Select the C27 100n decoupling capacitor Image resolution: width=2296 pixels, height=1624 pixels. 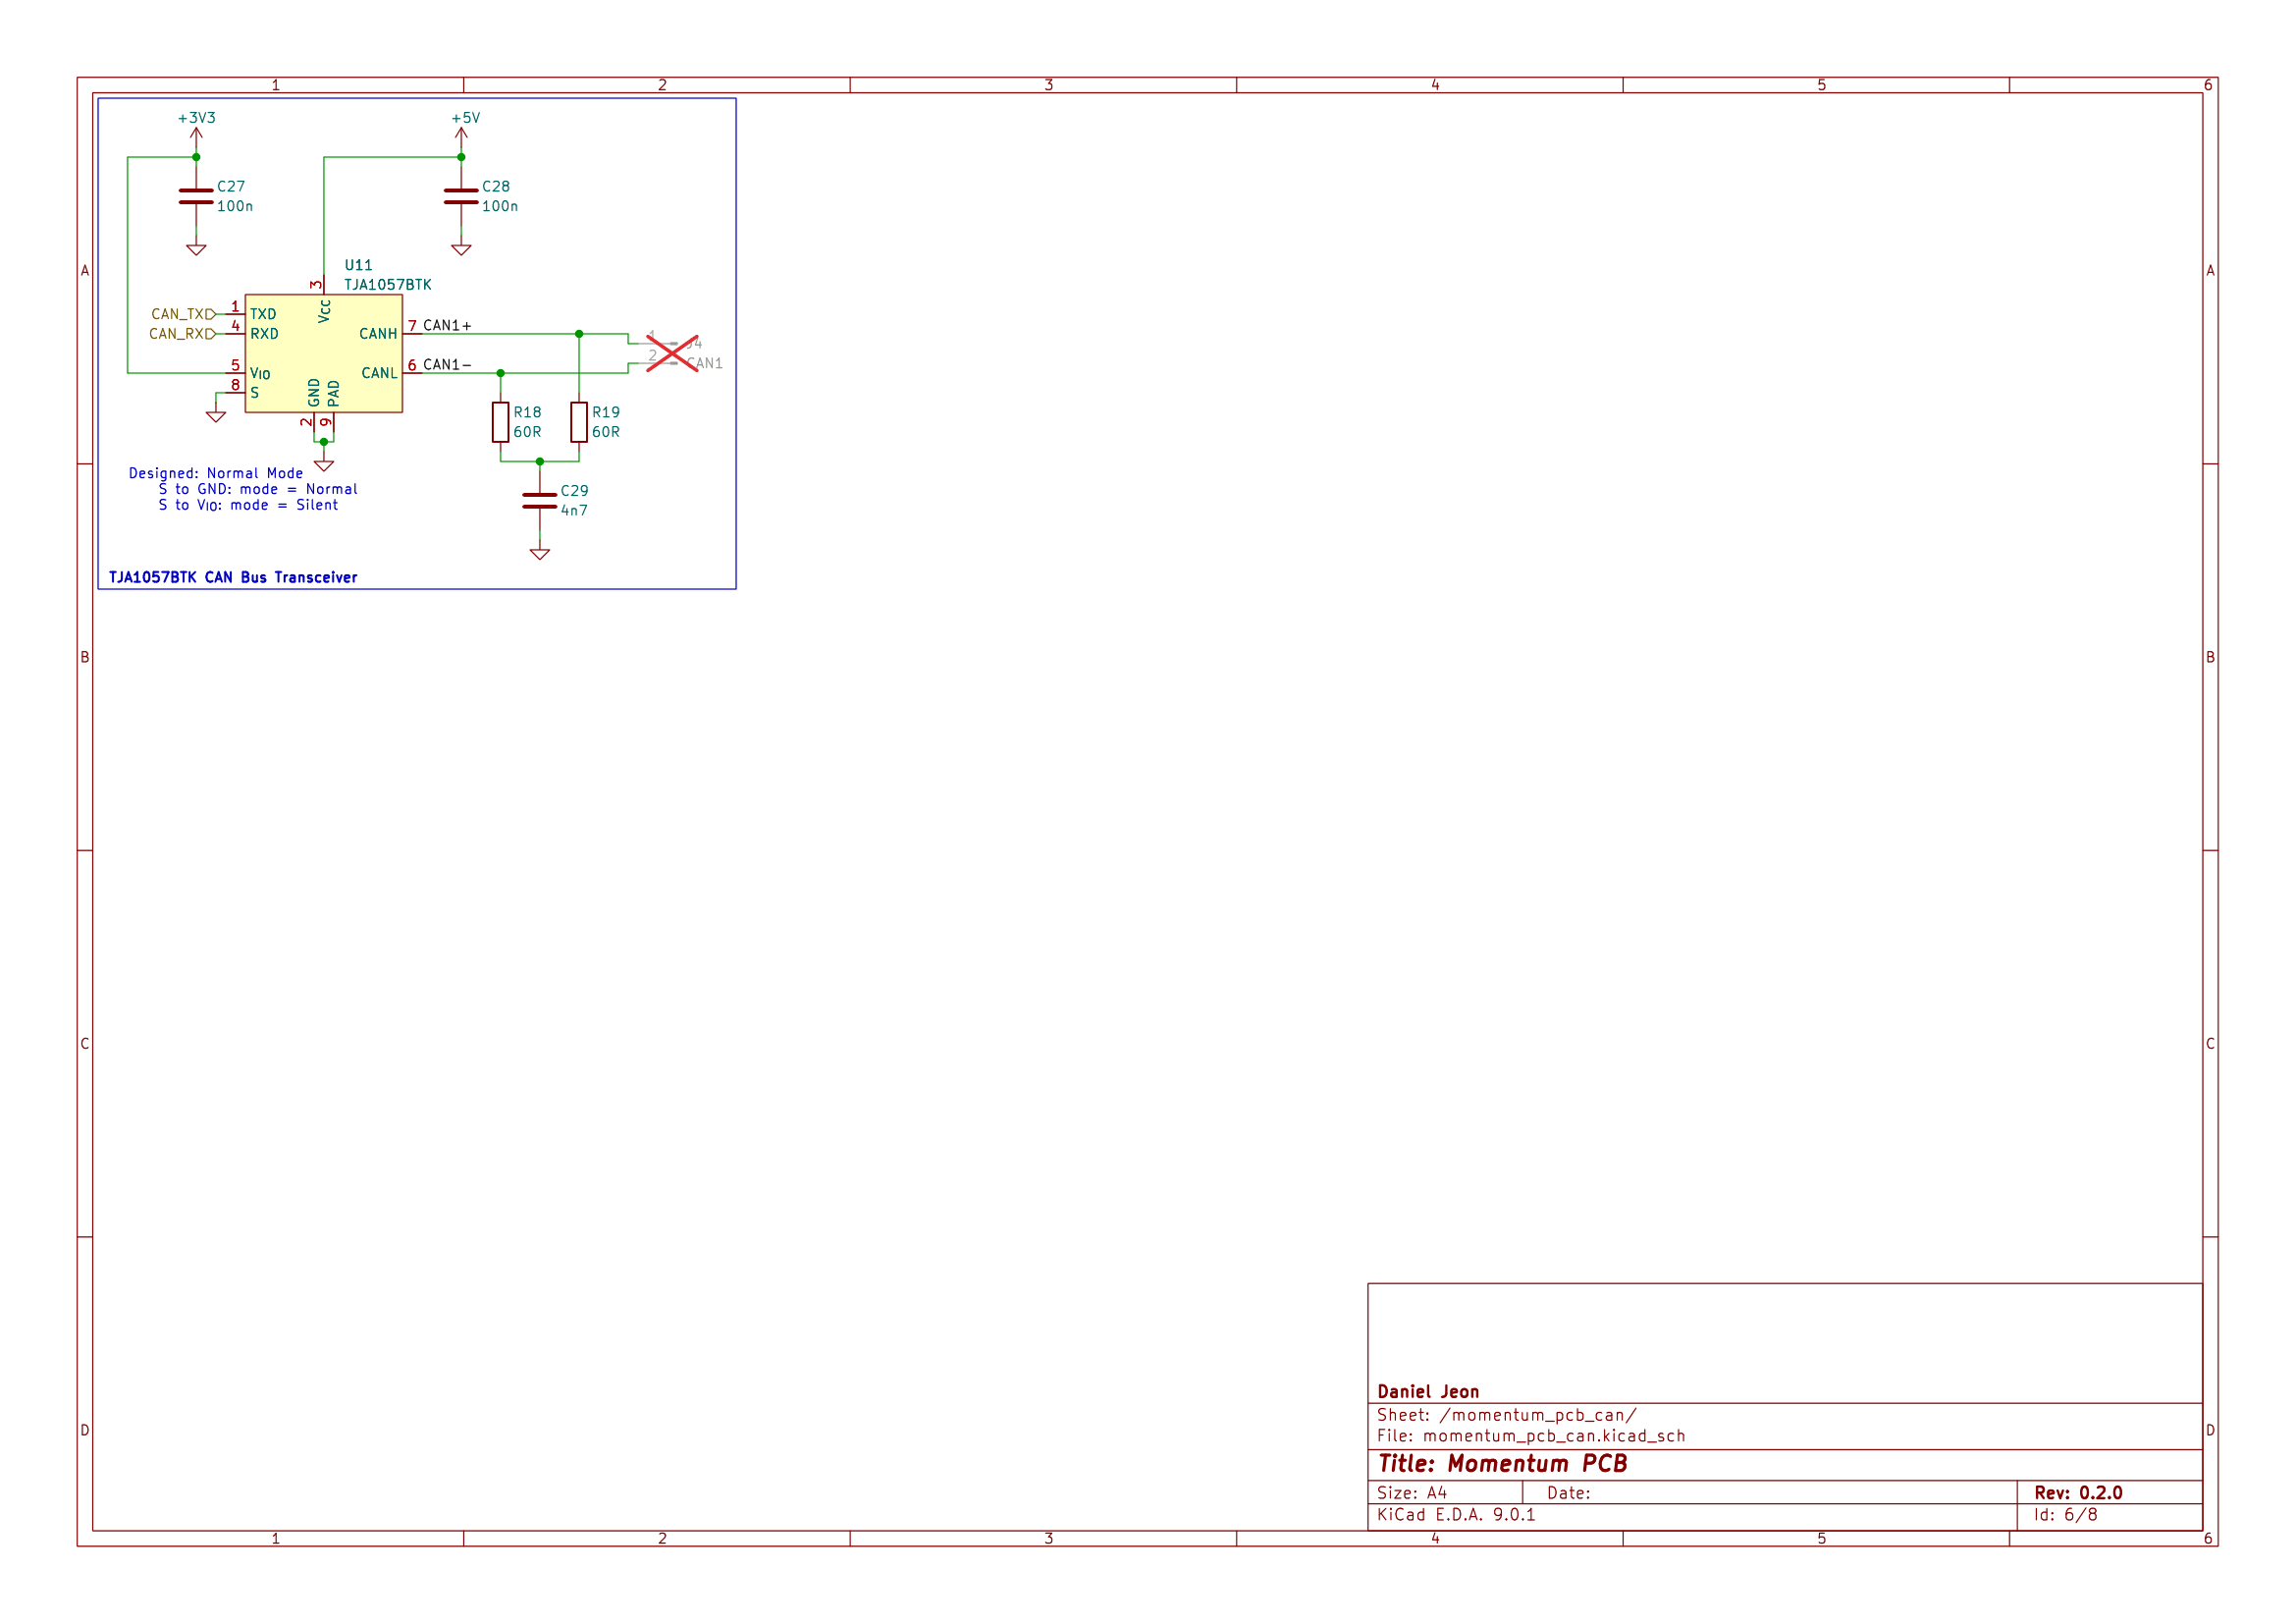196,196
